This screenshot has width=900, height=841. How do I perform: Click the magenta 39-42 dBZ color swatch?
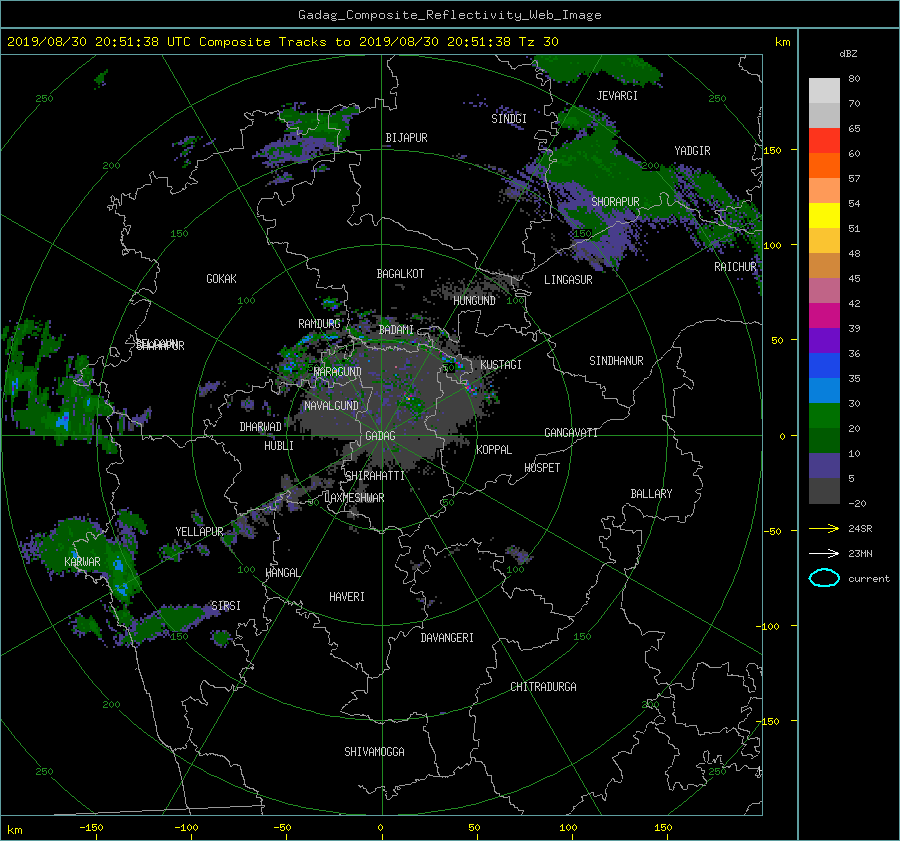coord(824,315)
